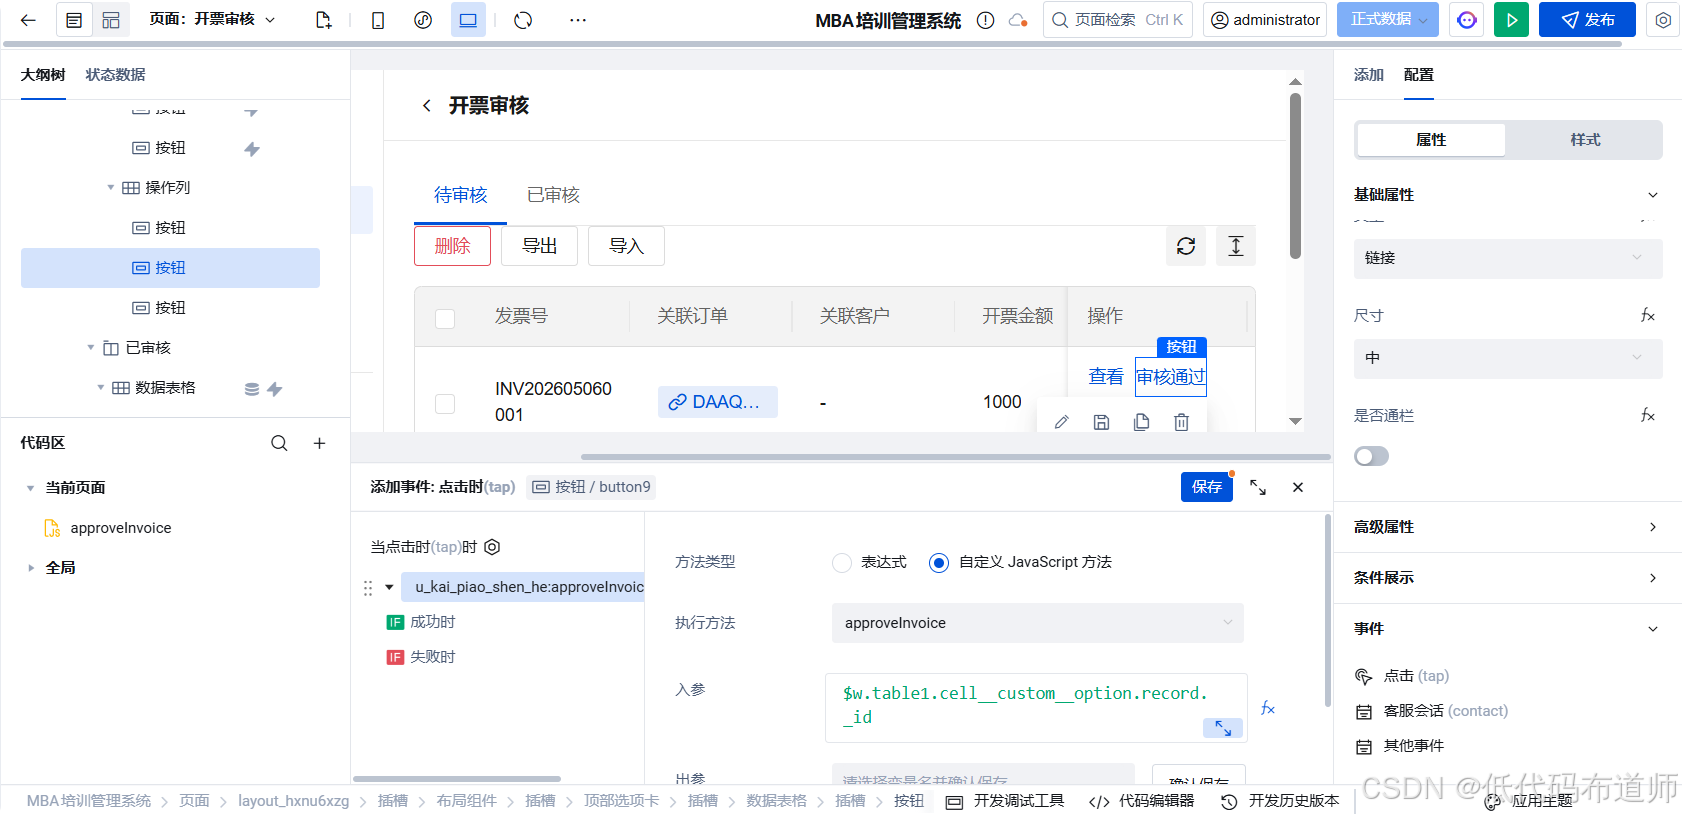The height and width of the screenshot is (818, 1682).
Task: Select approveInvoice in the code tree
Action: 120,528
